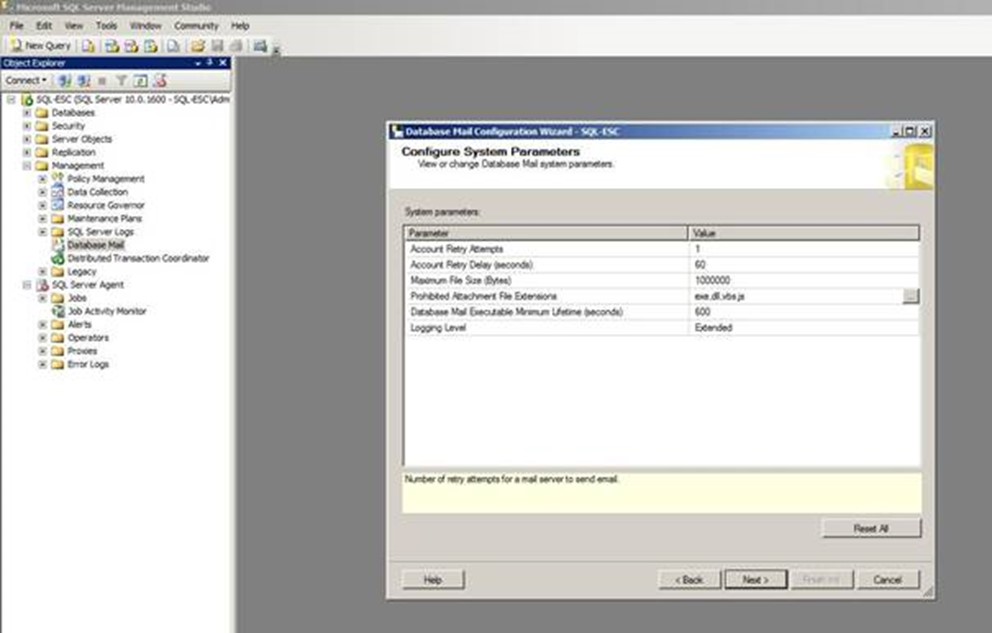Open the Prohibited Attachment Extensions ellipsis button
The image size is (992, 633).
(x=910, y=296)
